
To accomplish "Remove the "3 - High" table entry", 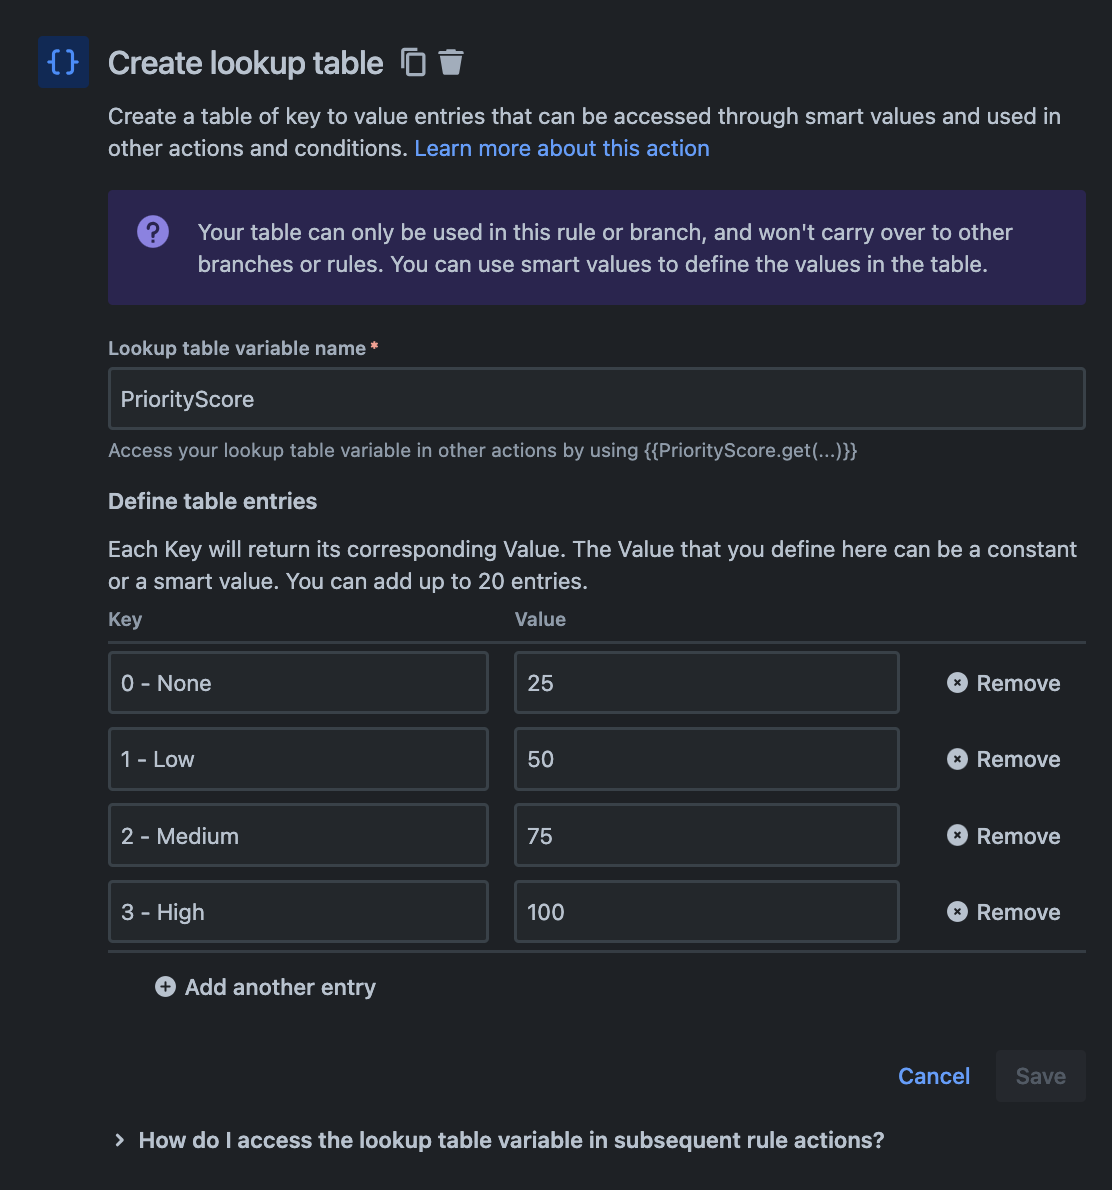I will pos(1003,912).
